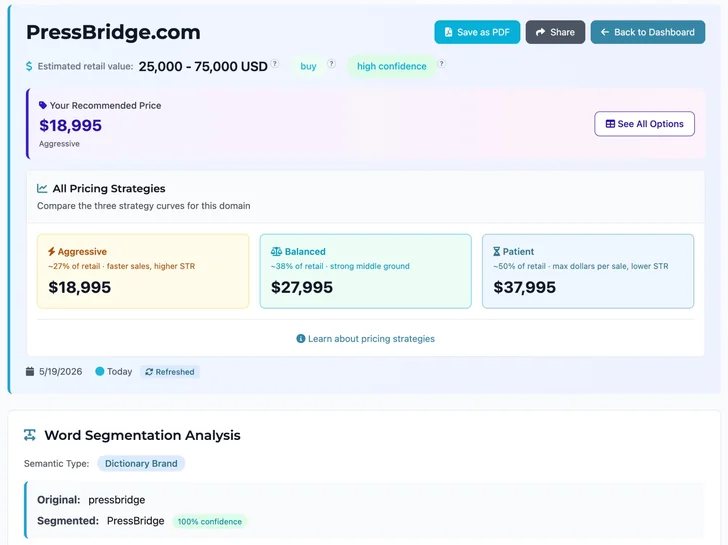
Task: Click arrow icon in Share button
Action: (540, 32)
